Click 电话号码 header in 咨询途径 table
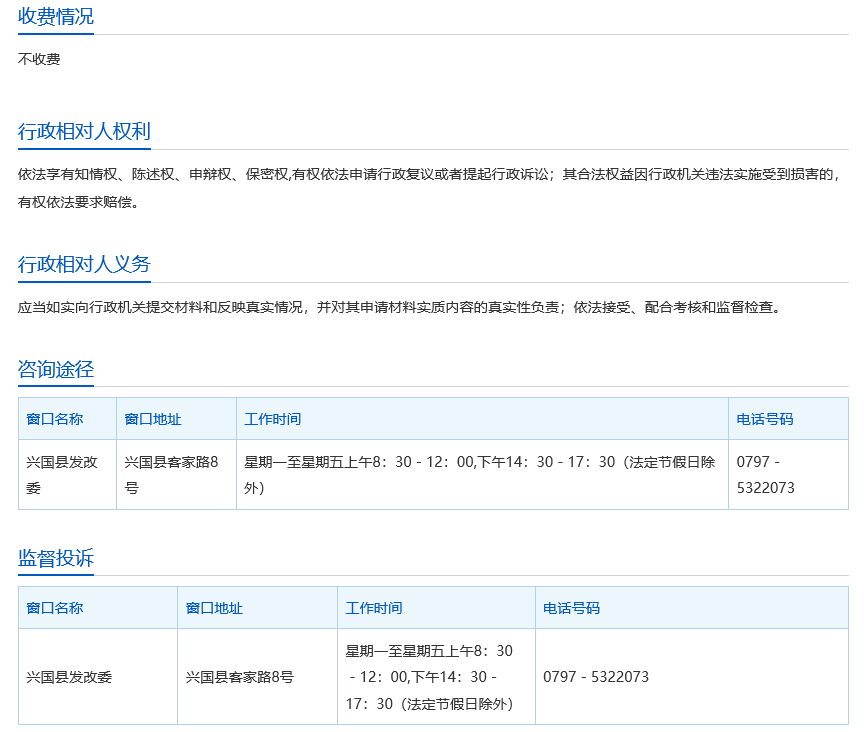868x732 pixels. pos(765,419)
